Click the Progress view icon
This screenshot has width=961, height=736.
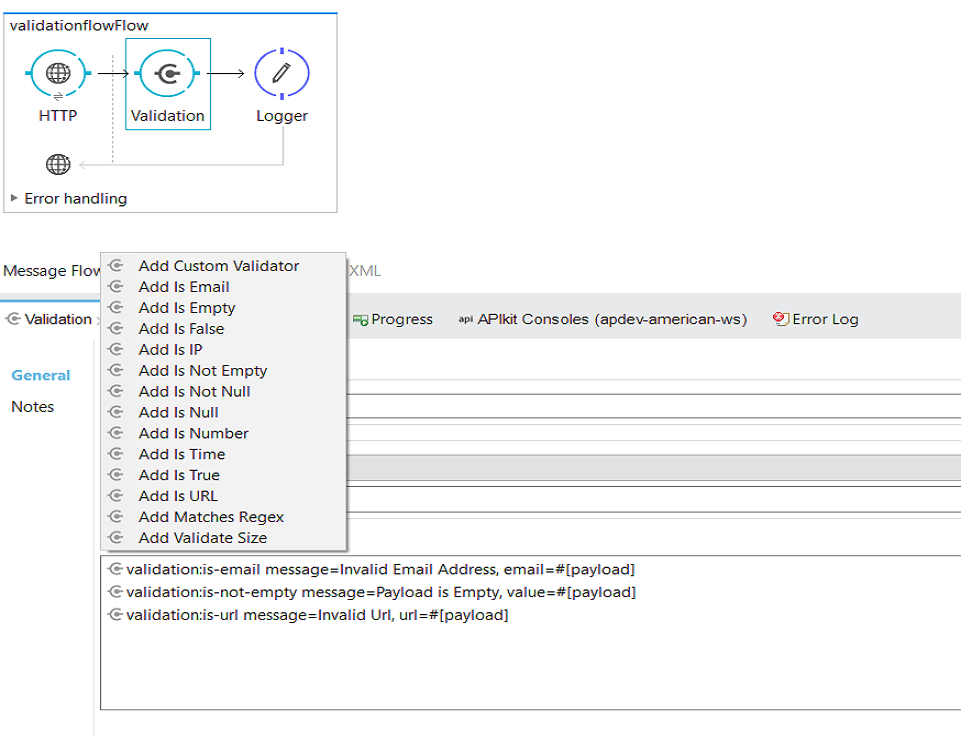click(360, 319)
